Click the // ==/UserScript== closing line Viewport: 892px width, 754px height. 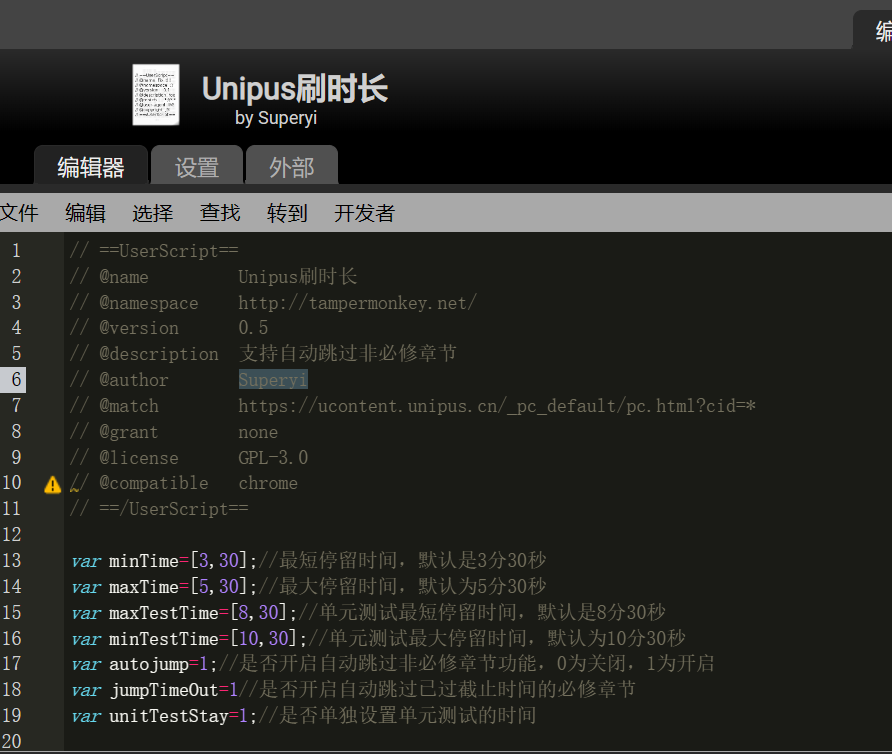click(x=159, y=509)
